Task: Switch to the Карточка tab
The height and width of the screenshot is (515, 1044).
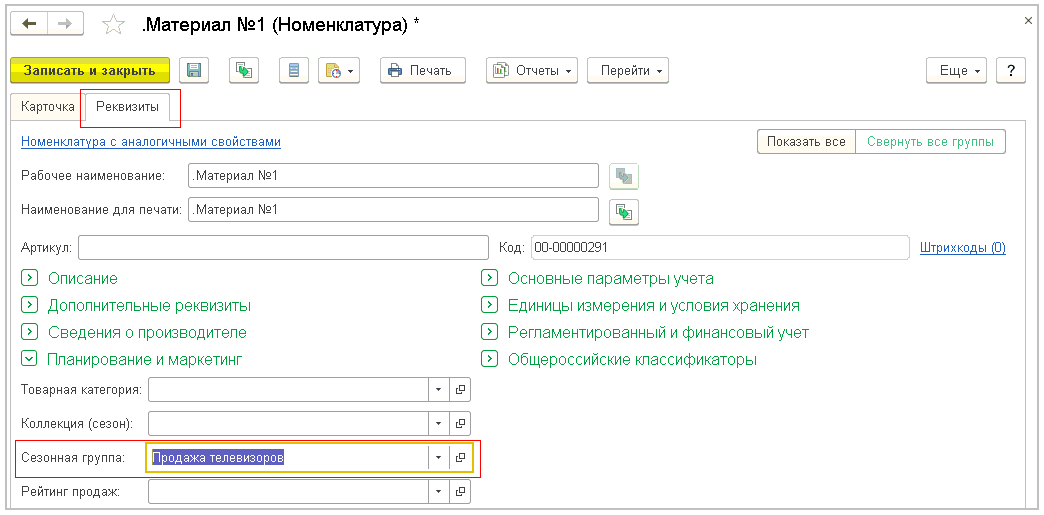Action: (x=48, y=106)
